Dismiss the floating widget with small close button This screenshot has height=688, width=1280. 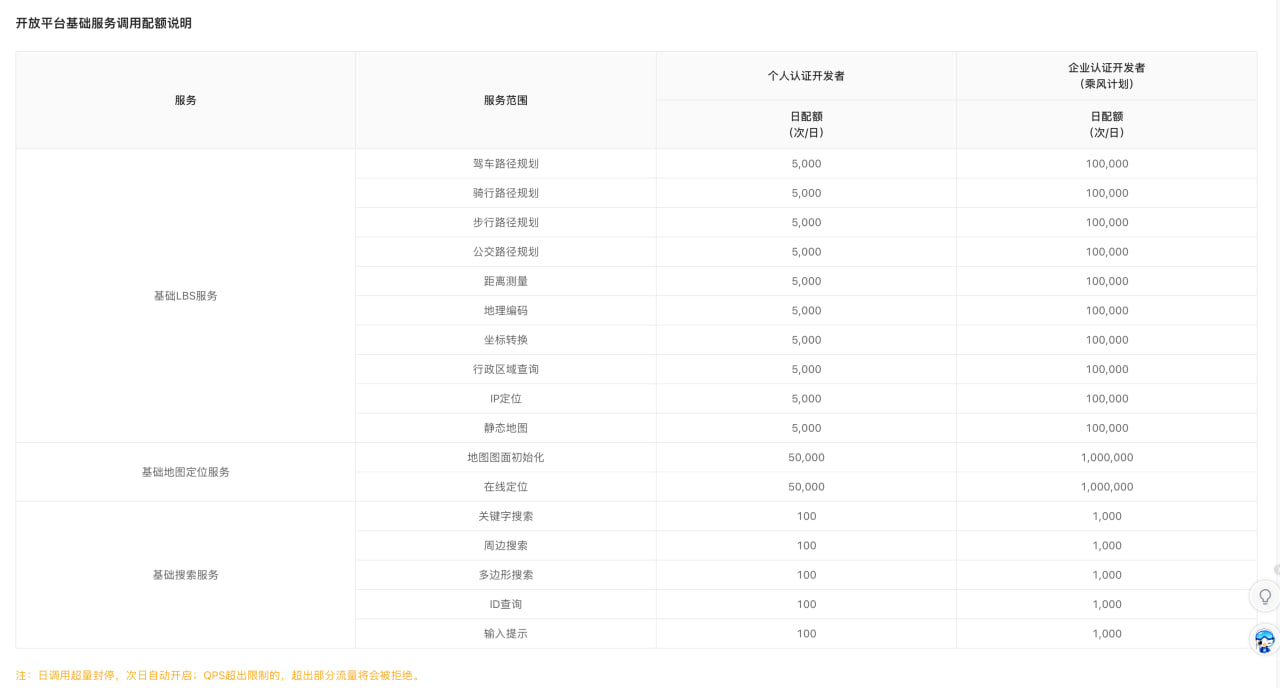[1276, 570]
